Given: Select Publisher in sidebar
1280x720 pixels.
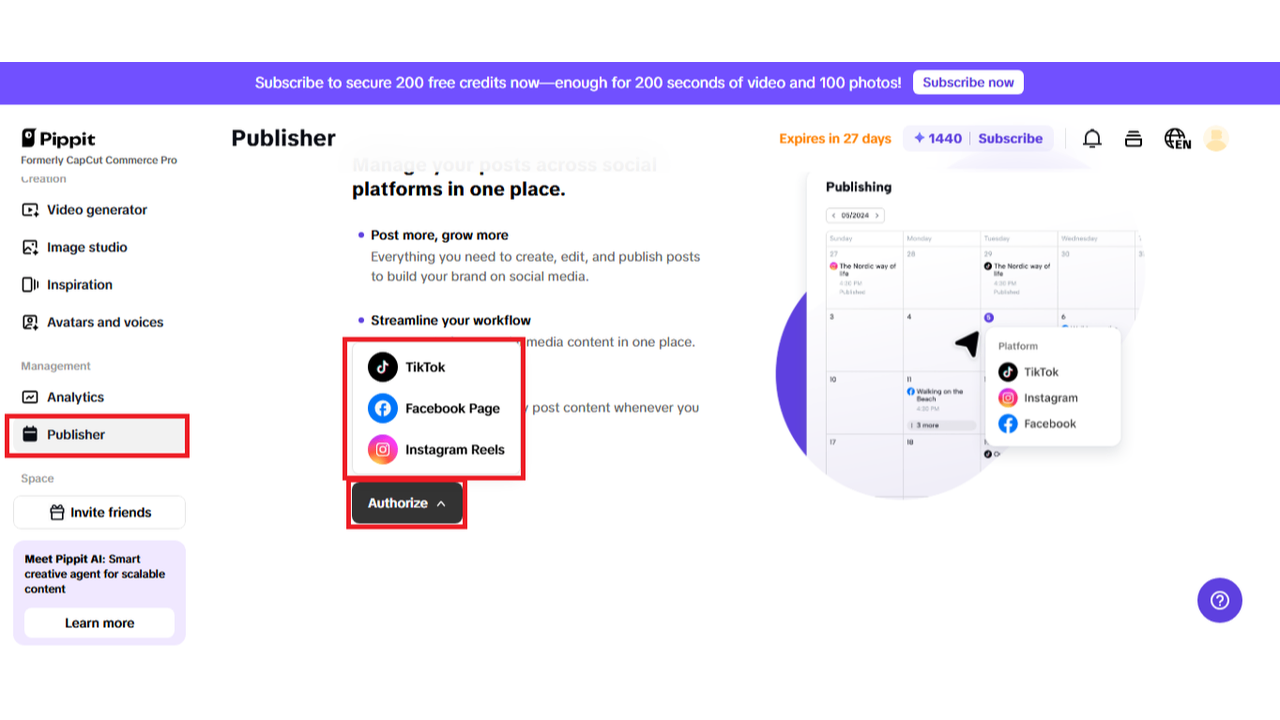Looking at the screenshot, I should tap(76, 435).
